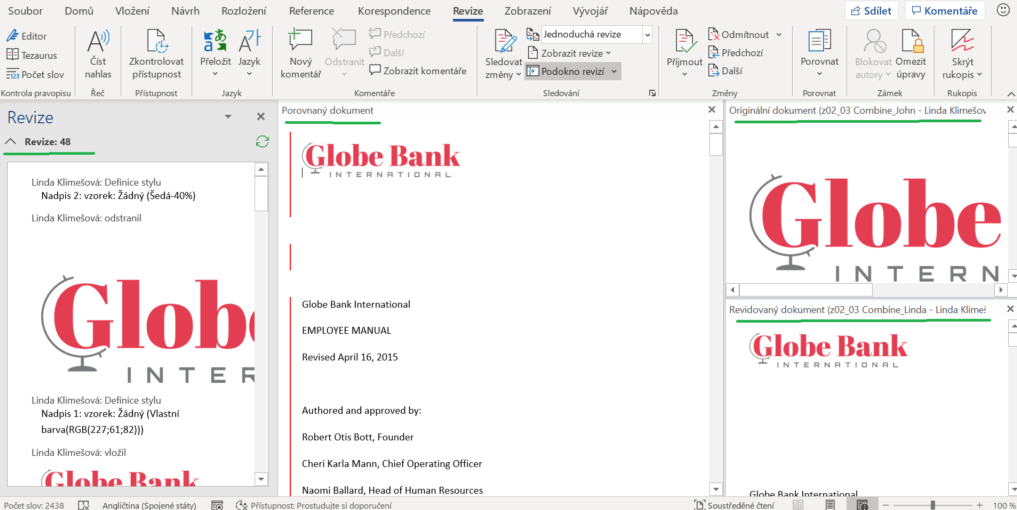Open the Soubor menu
1017x510 pixels.
(x=25, y=11)
